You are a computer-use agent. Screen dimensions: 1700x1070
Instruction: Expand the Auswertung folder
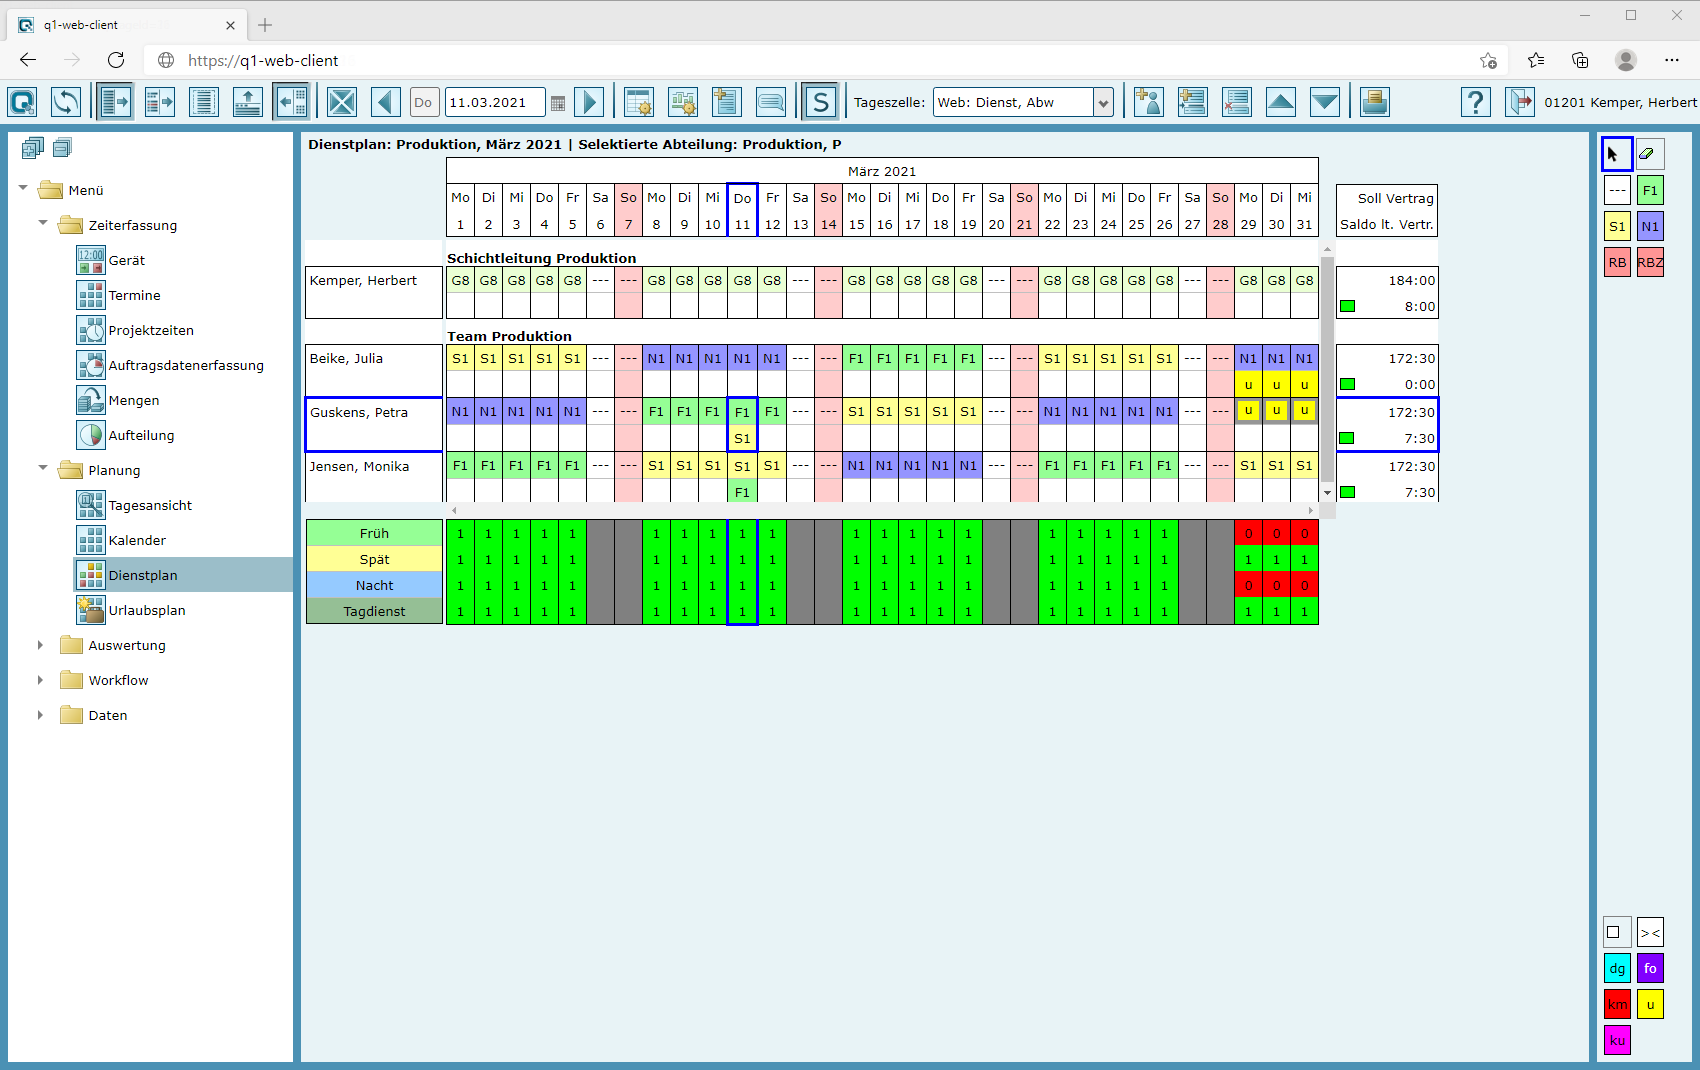pos(40,645)
